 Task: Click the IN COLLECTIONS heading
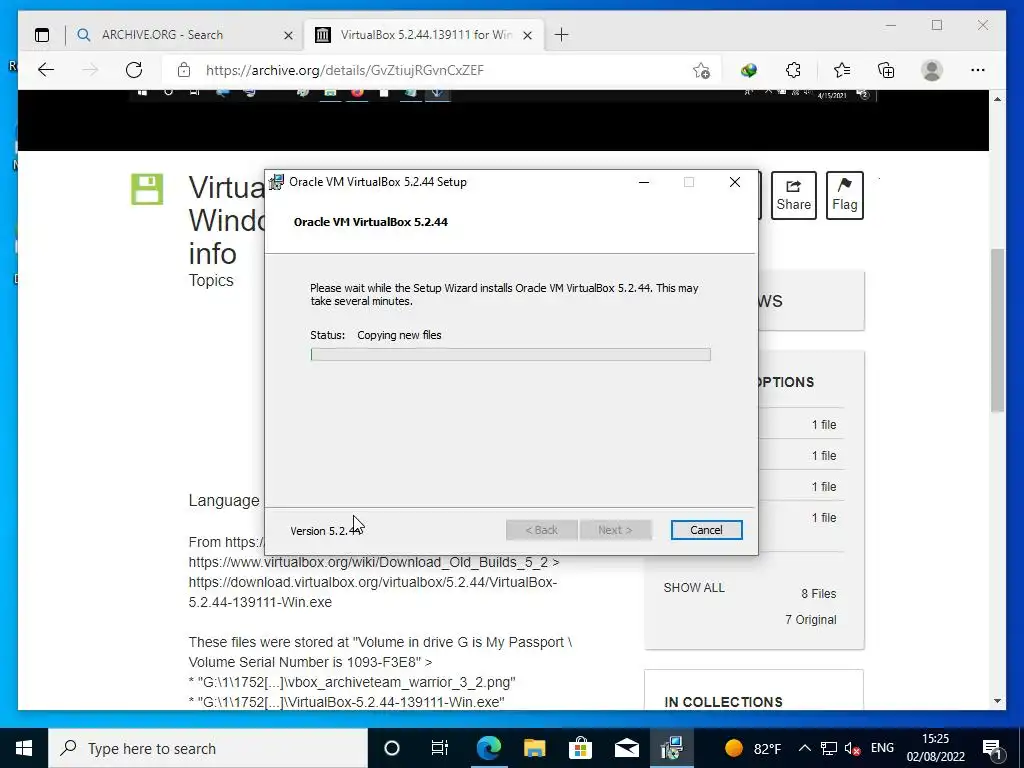723,702
